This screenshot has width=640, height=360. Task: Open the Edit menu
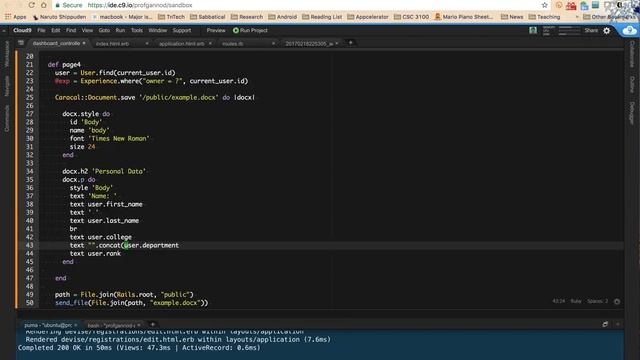click(x=56, y=30)
